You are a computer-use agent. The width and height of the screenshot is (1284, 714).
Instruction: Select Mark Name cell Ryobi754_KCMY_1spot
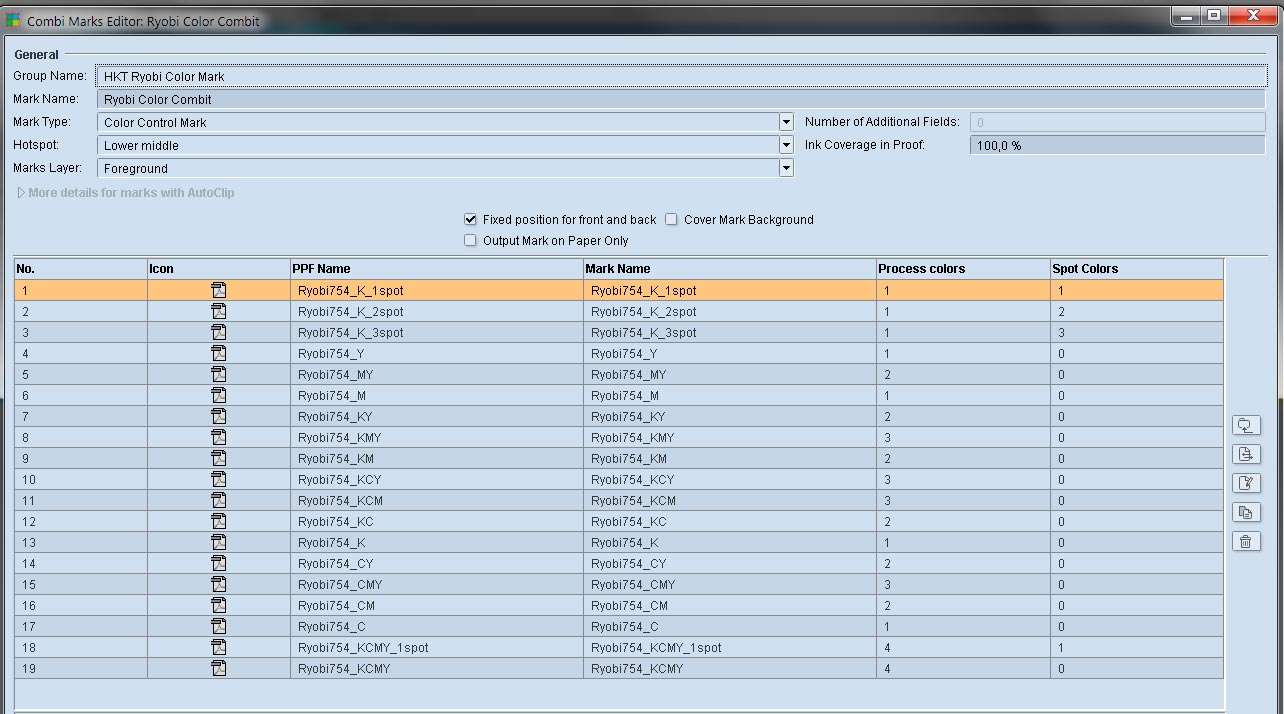tap(730, 647)
